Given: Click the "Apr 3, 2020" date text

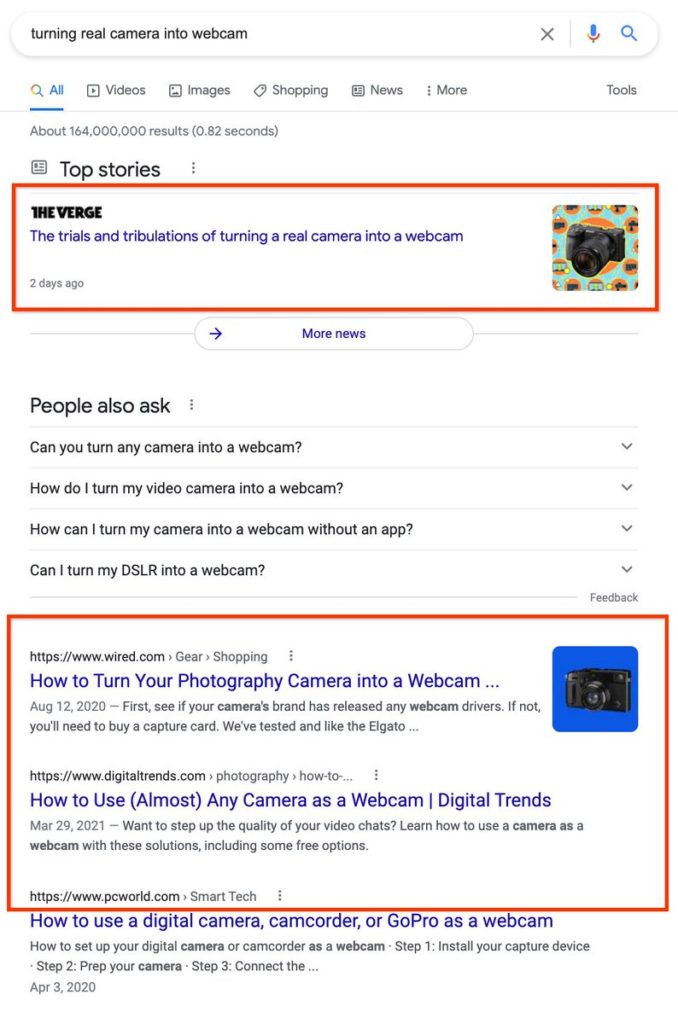Looking at the screenshot, I should tap(63, 987).
